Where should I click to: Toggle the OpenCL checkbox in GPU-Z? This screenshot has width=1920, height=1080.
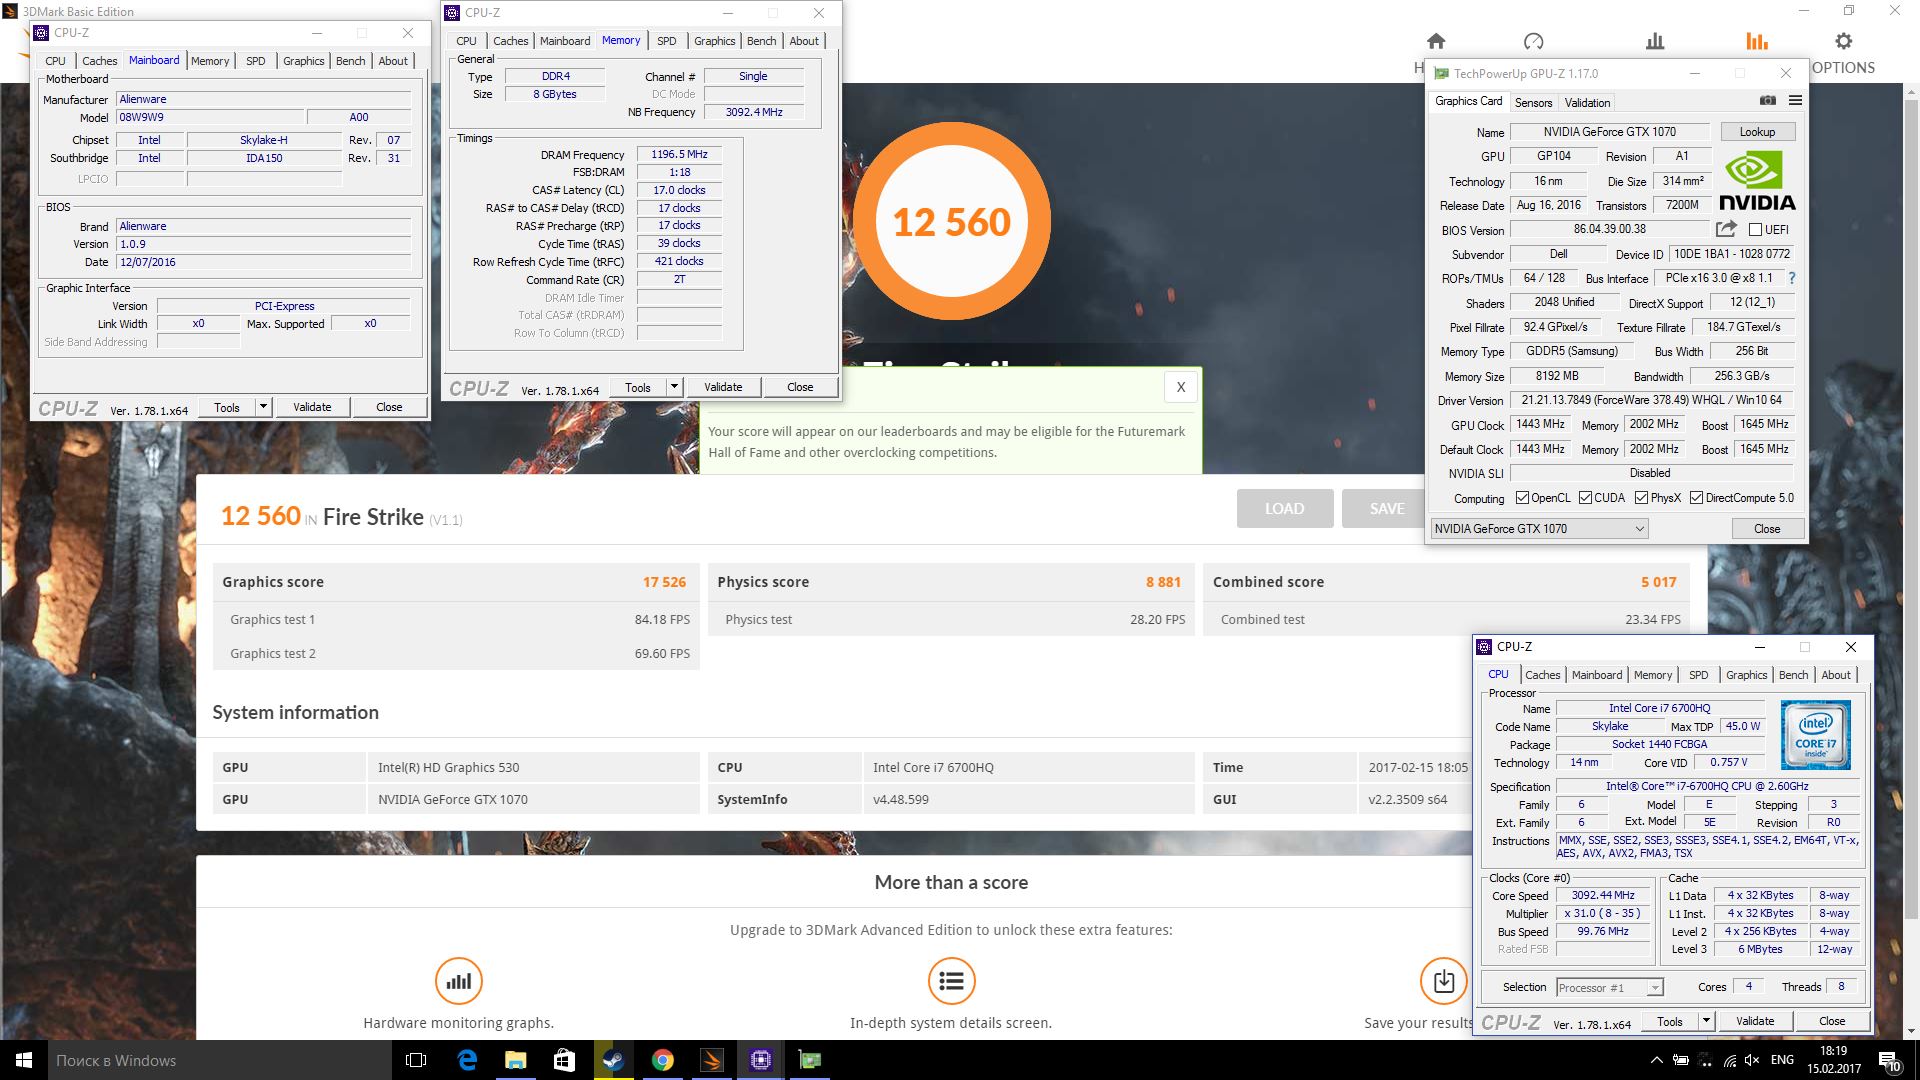point(1522,497)
